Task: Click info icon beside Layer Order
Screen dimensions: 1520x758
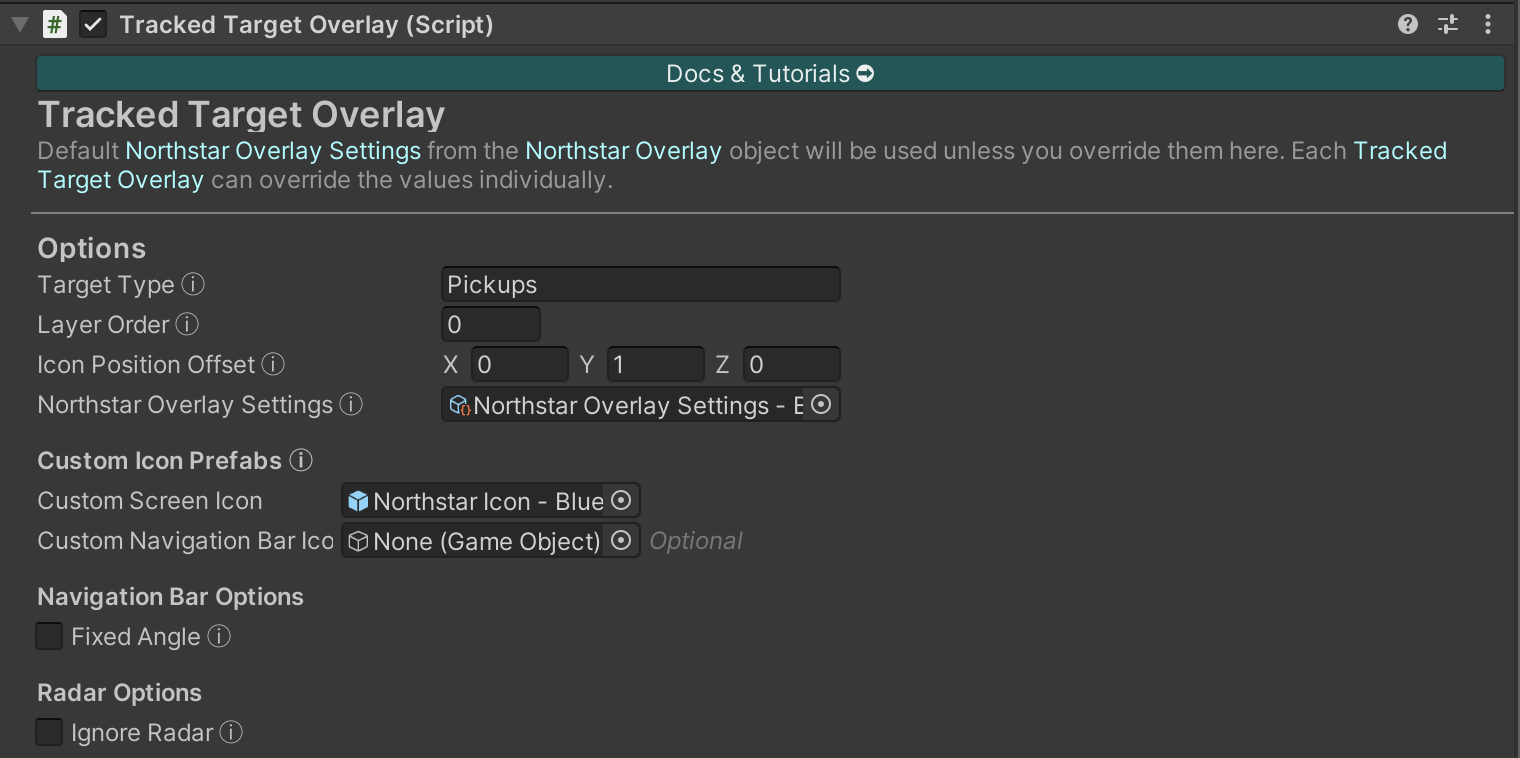Action: tap(187, 325)
